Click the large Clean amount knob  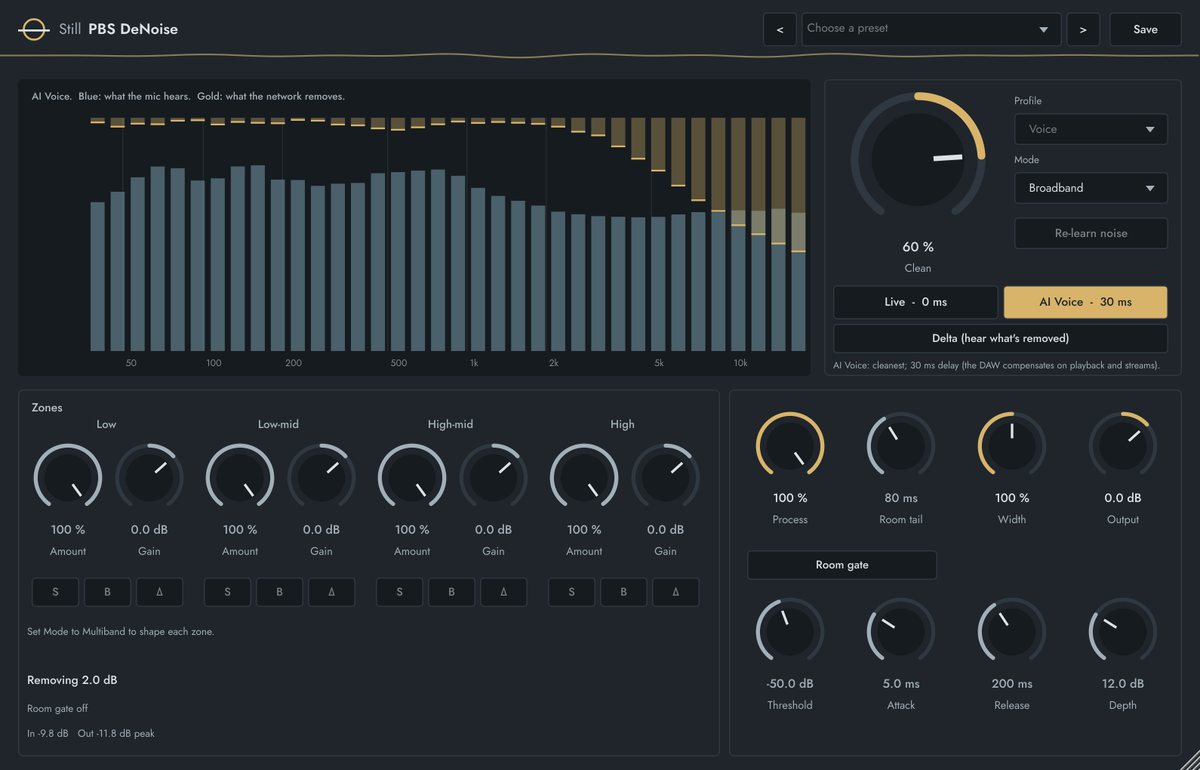point(918,159)
